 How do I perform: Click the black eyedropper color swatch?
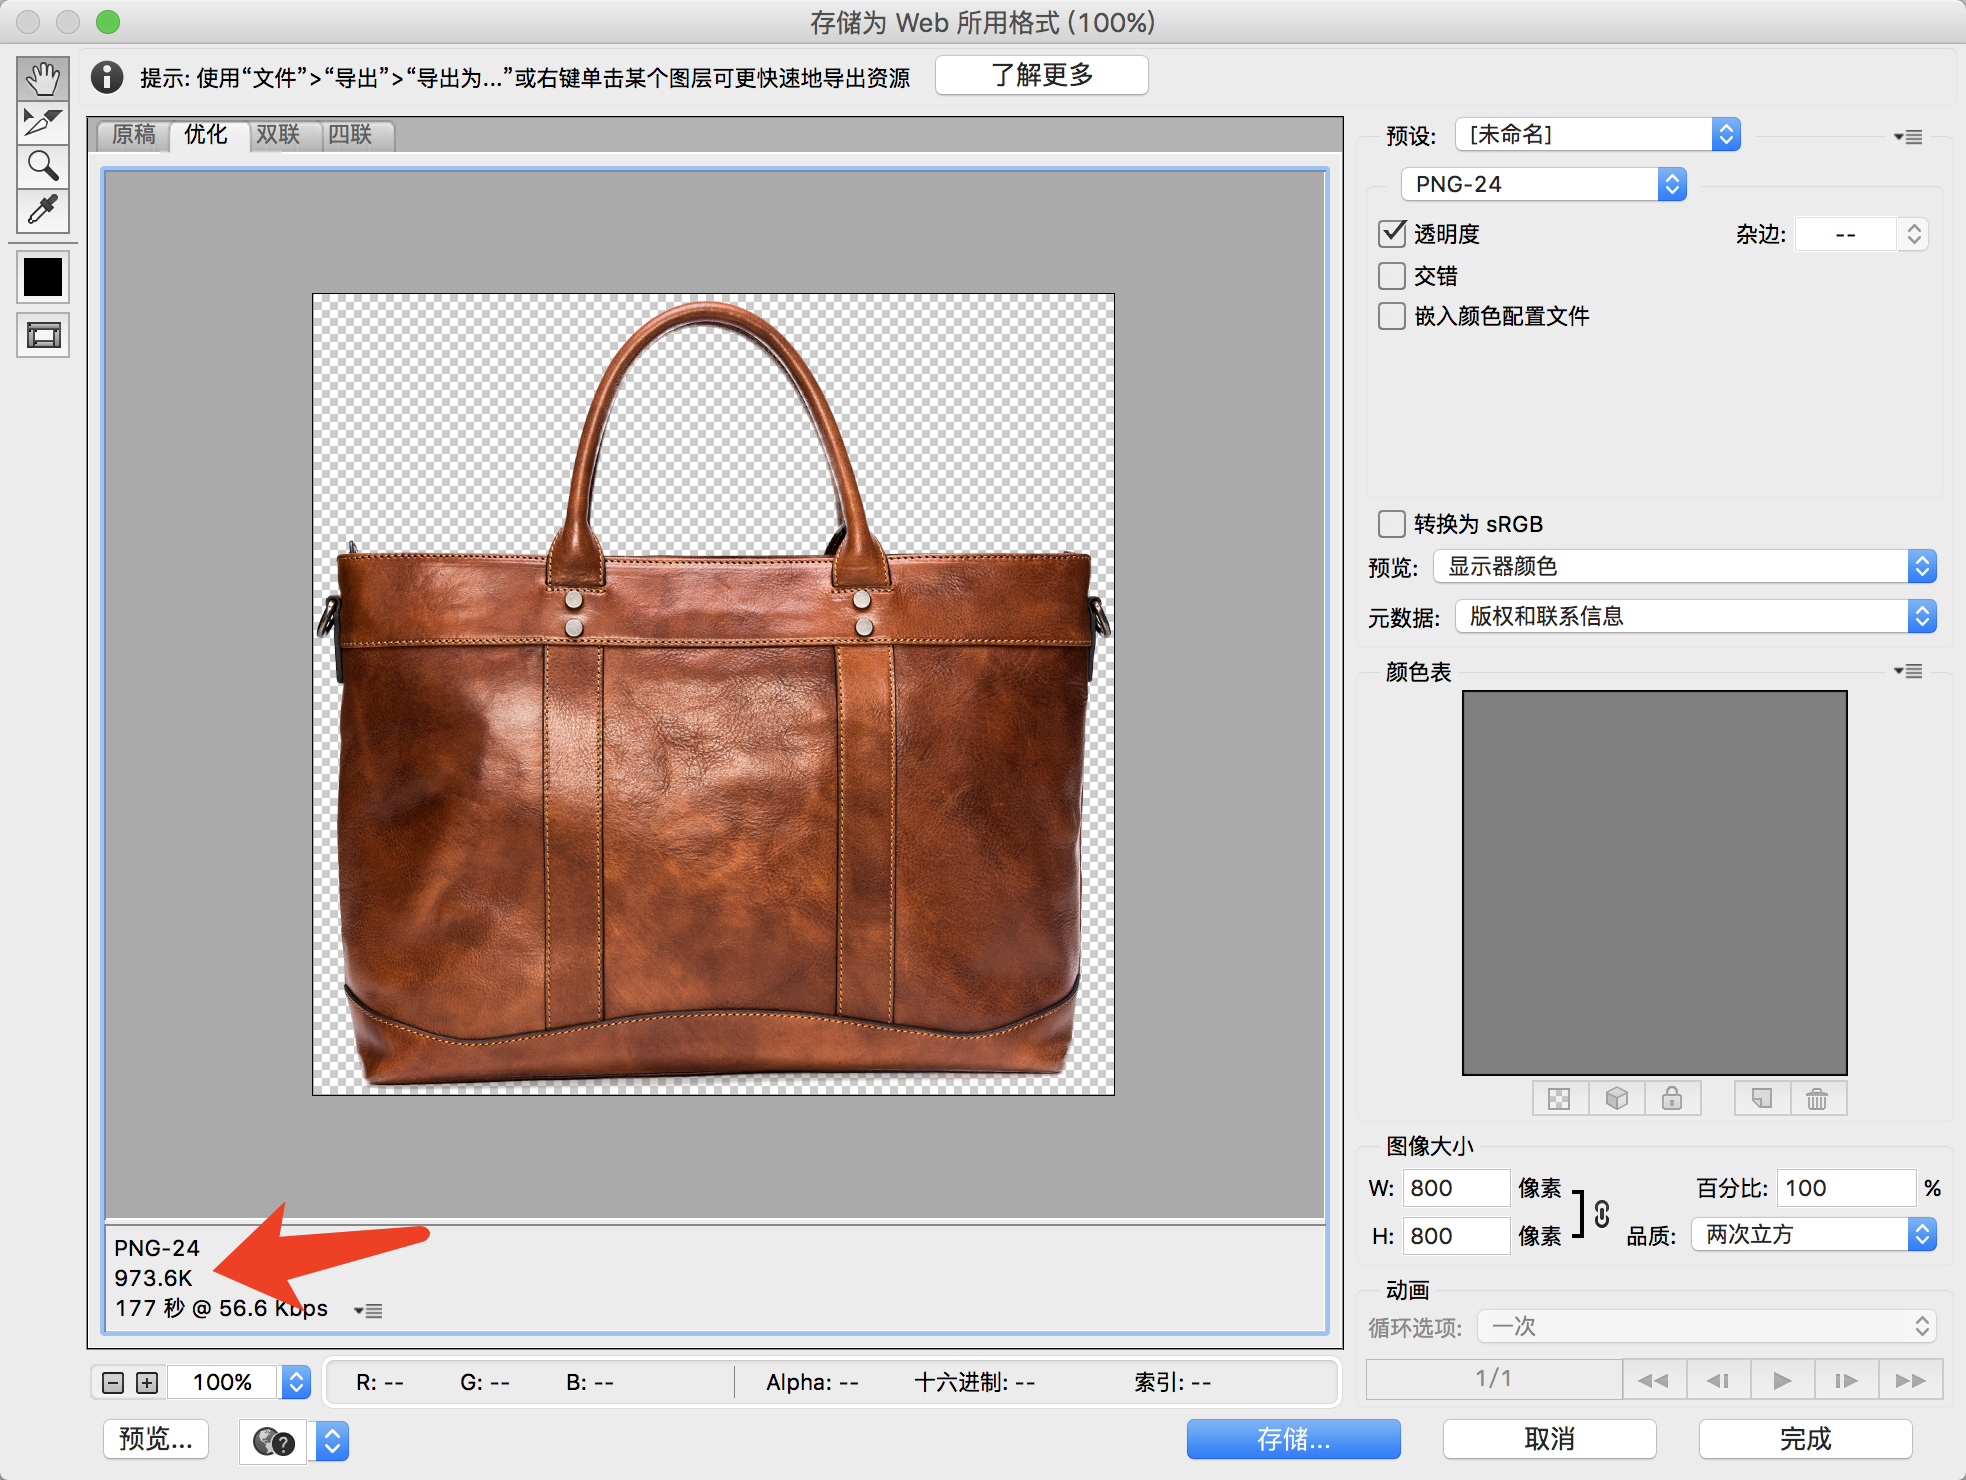43,277
